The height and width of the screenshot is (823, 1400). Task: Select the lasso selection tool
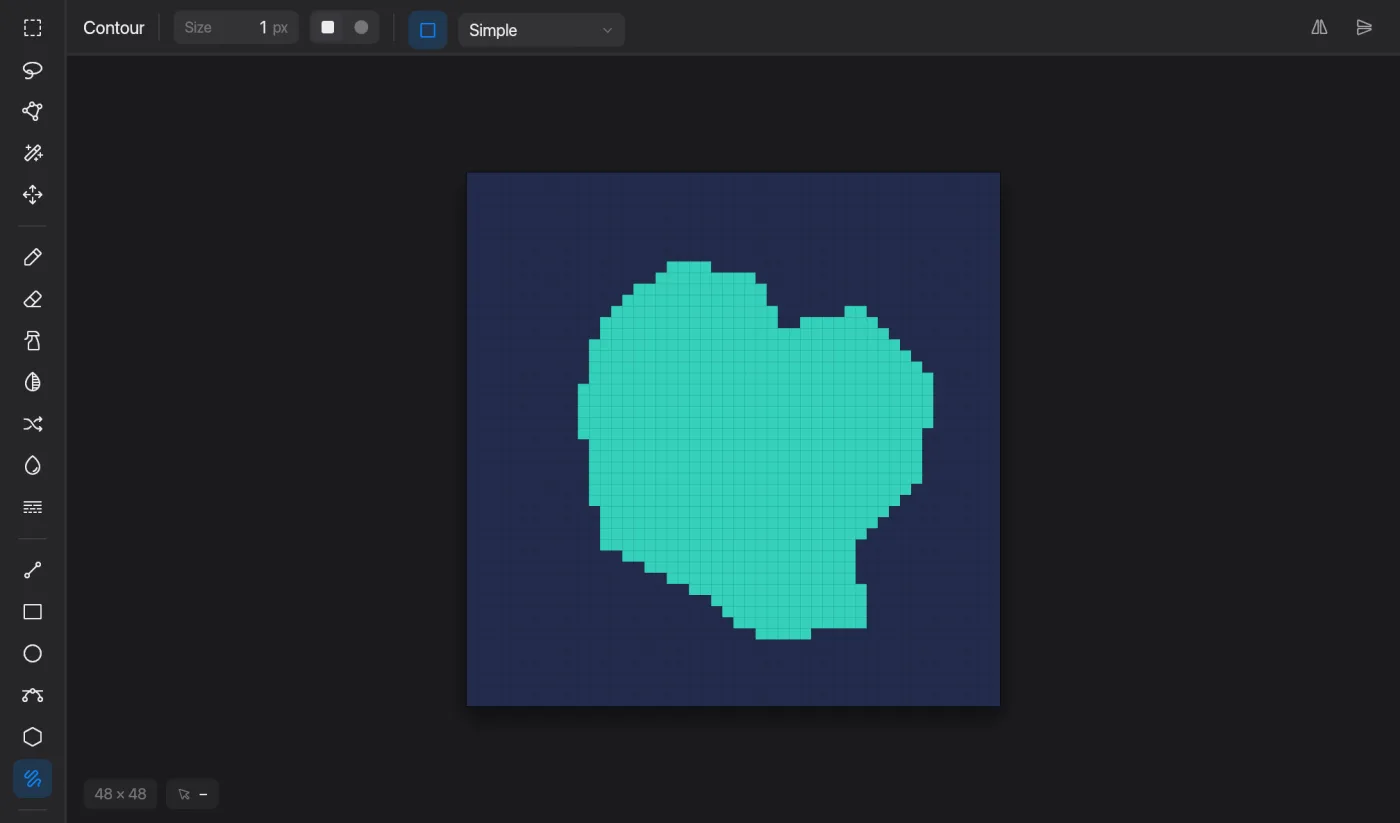(x=33, y=70)
